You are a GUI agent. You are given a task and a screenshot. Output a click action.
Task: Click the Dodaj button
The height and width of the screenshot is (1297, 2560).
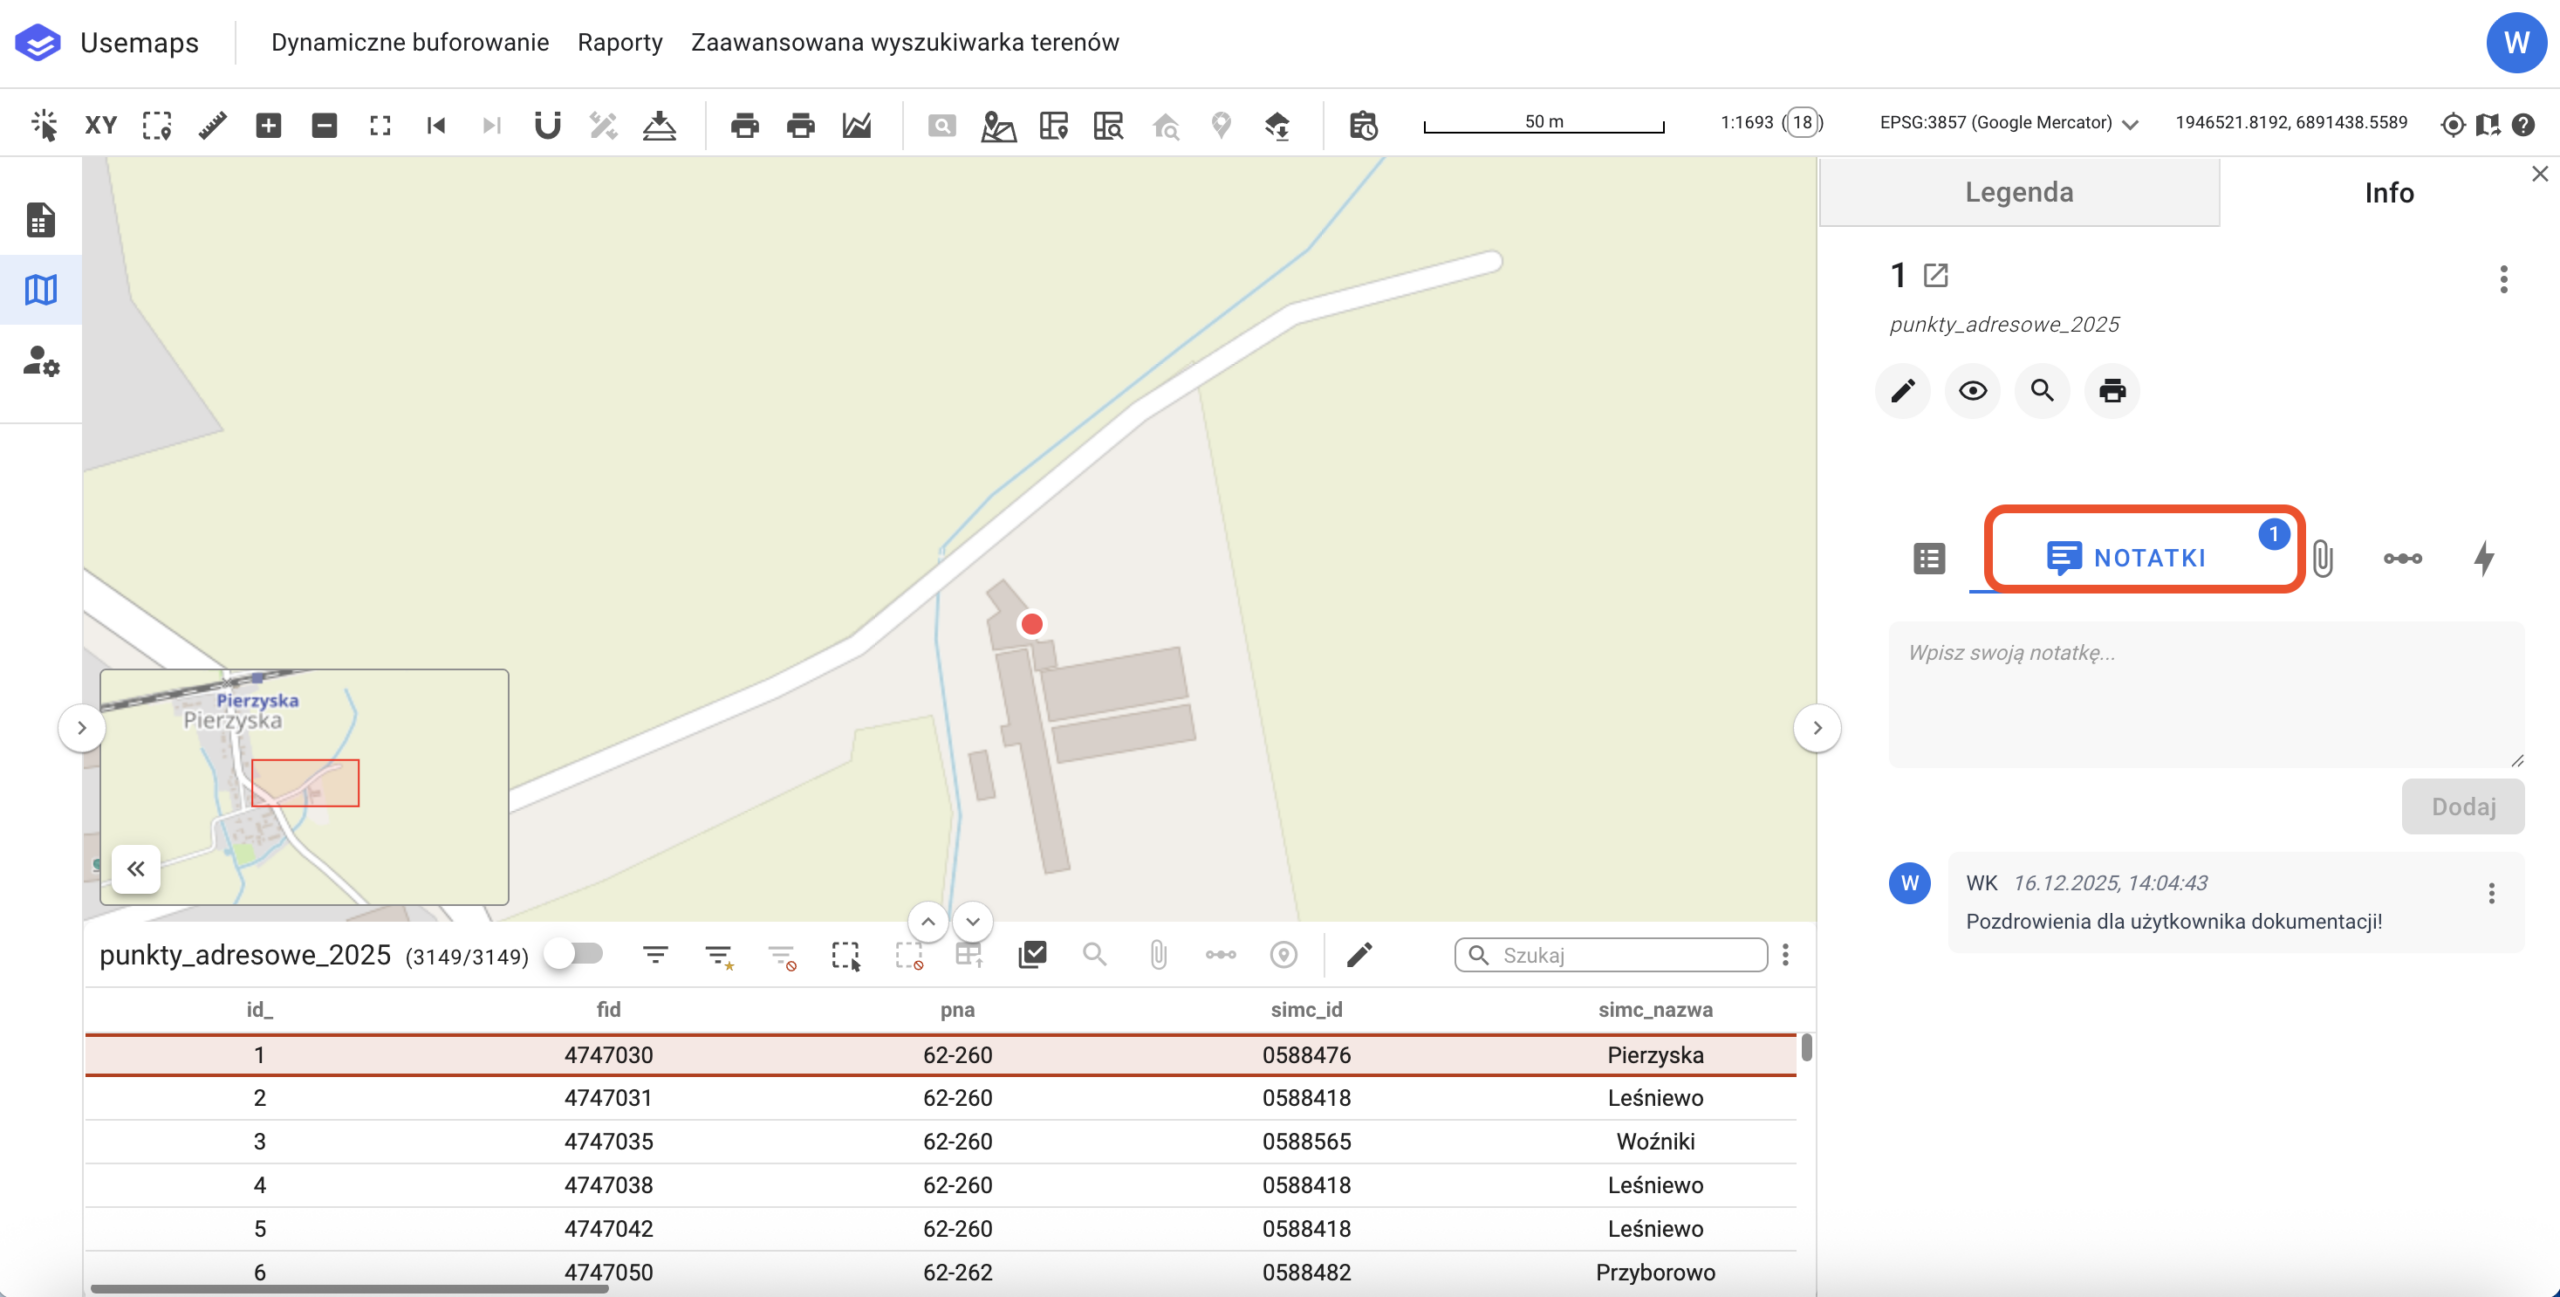(x=2463, y=806)
